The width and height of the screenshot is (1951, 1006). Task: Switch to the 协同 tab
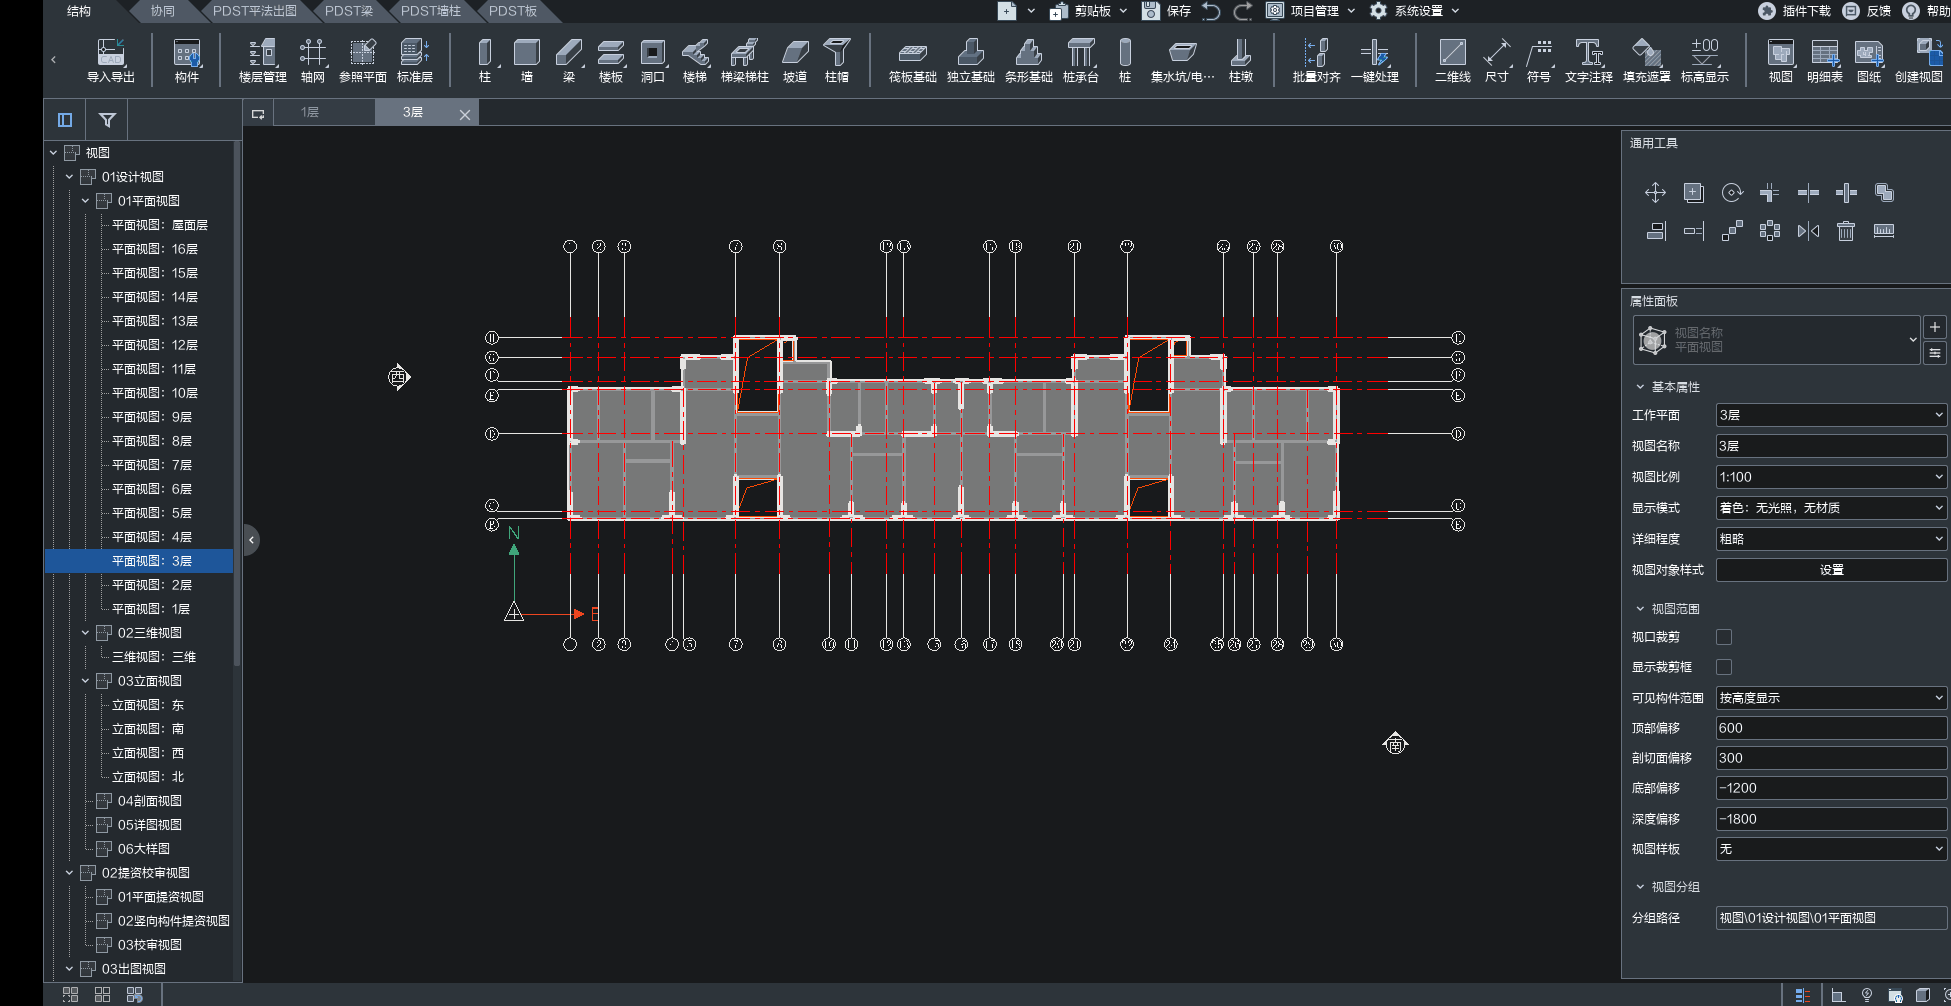tap(162, 11)
